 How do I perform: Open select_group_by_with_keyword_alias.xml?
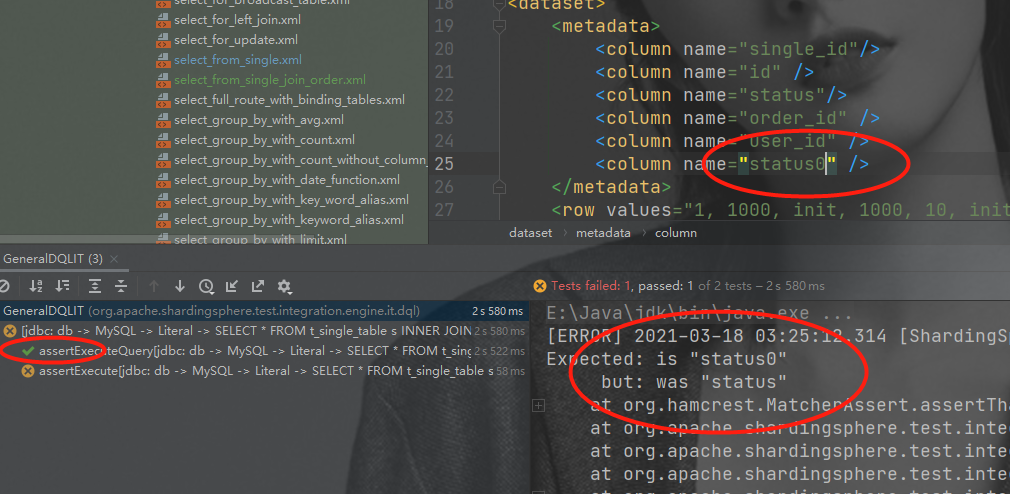pos(289,220)
